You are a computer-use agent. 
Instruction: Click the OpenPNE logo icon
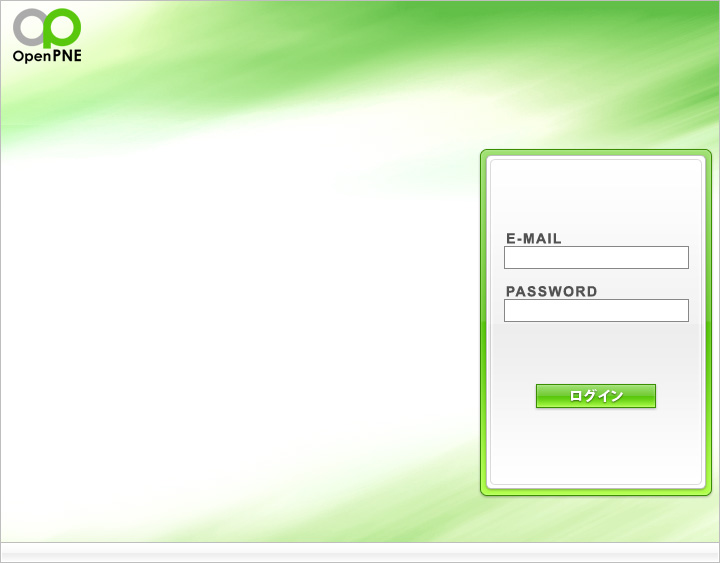pyautogui.click(x=47, y=35)
